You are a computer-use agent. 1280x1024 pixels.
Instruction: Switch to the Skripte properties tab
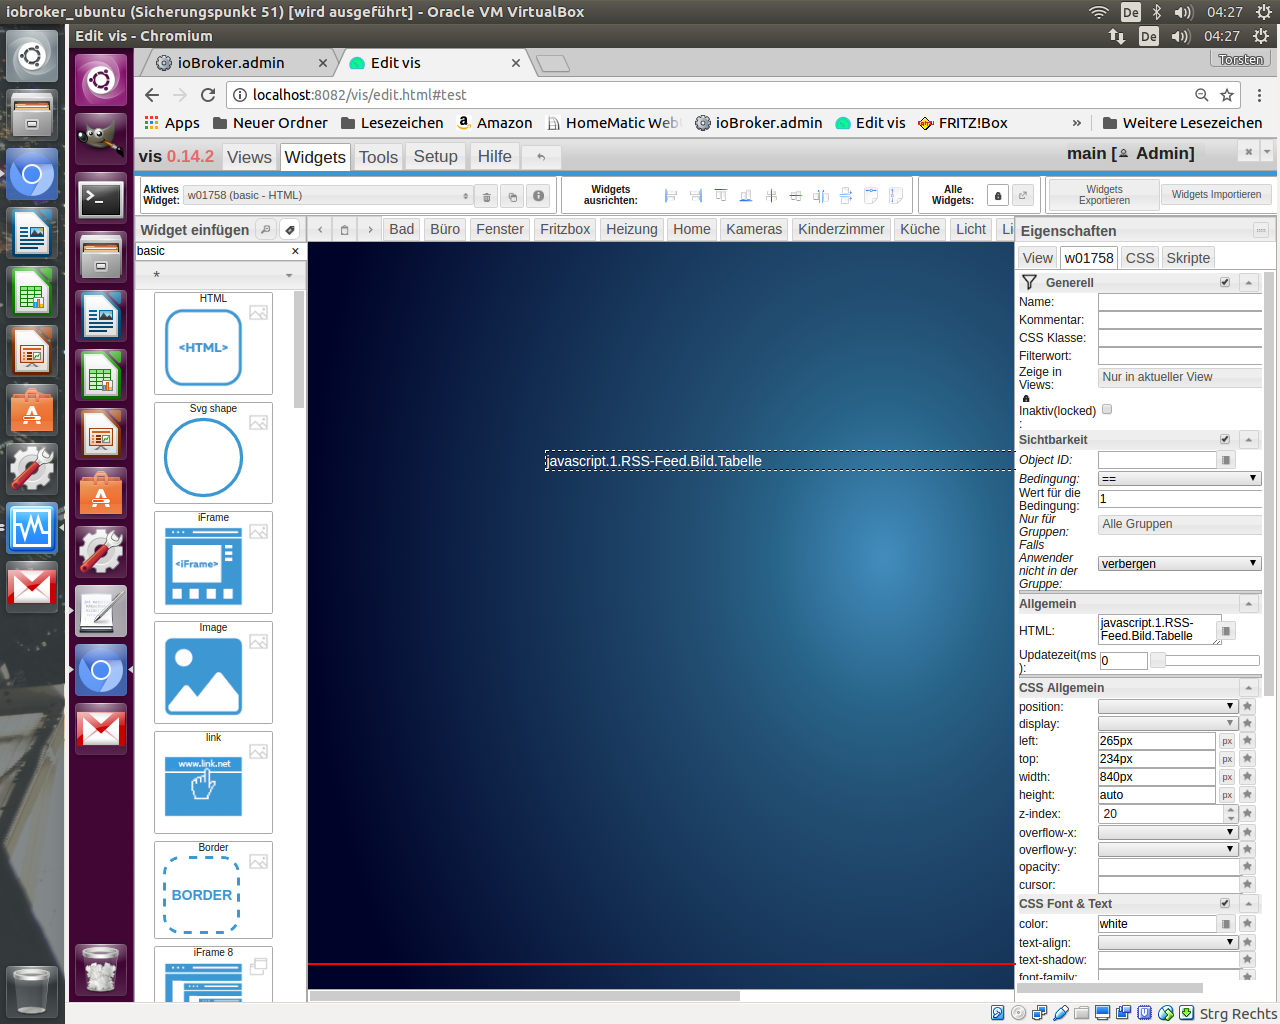pos(1188,258)
